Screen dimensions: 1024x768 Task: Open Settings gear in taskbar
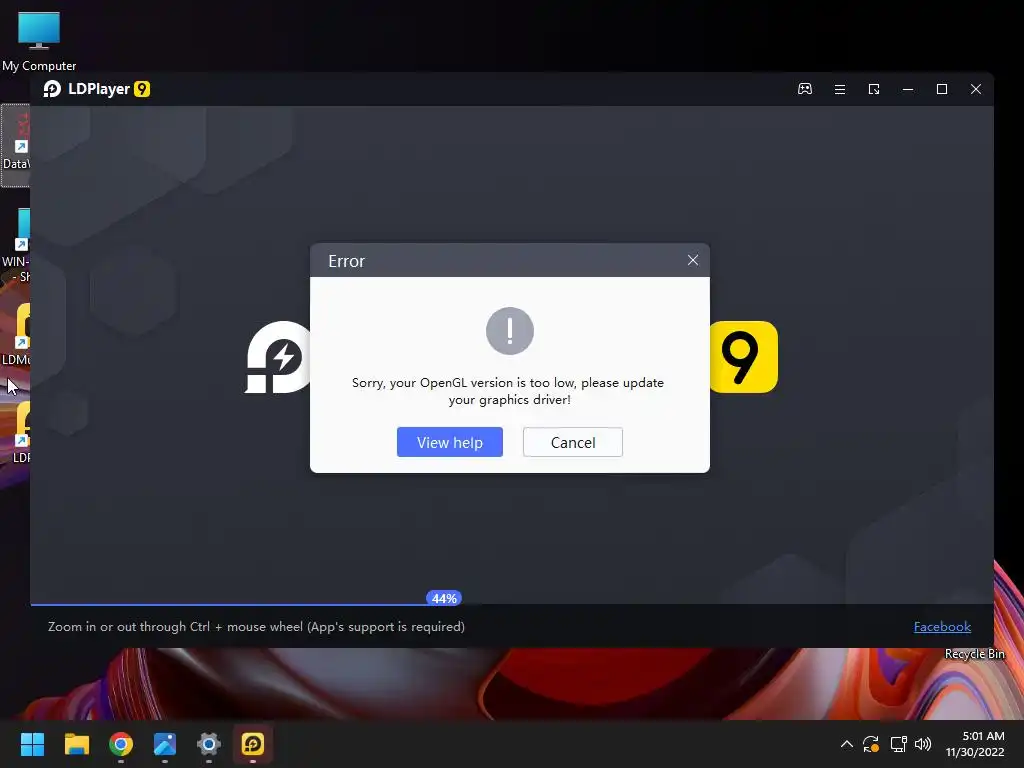(209, 744)
